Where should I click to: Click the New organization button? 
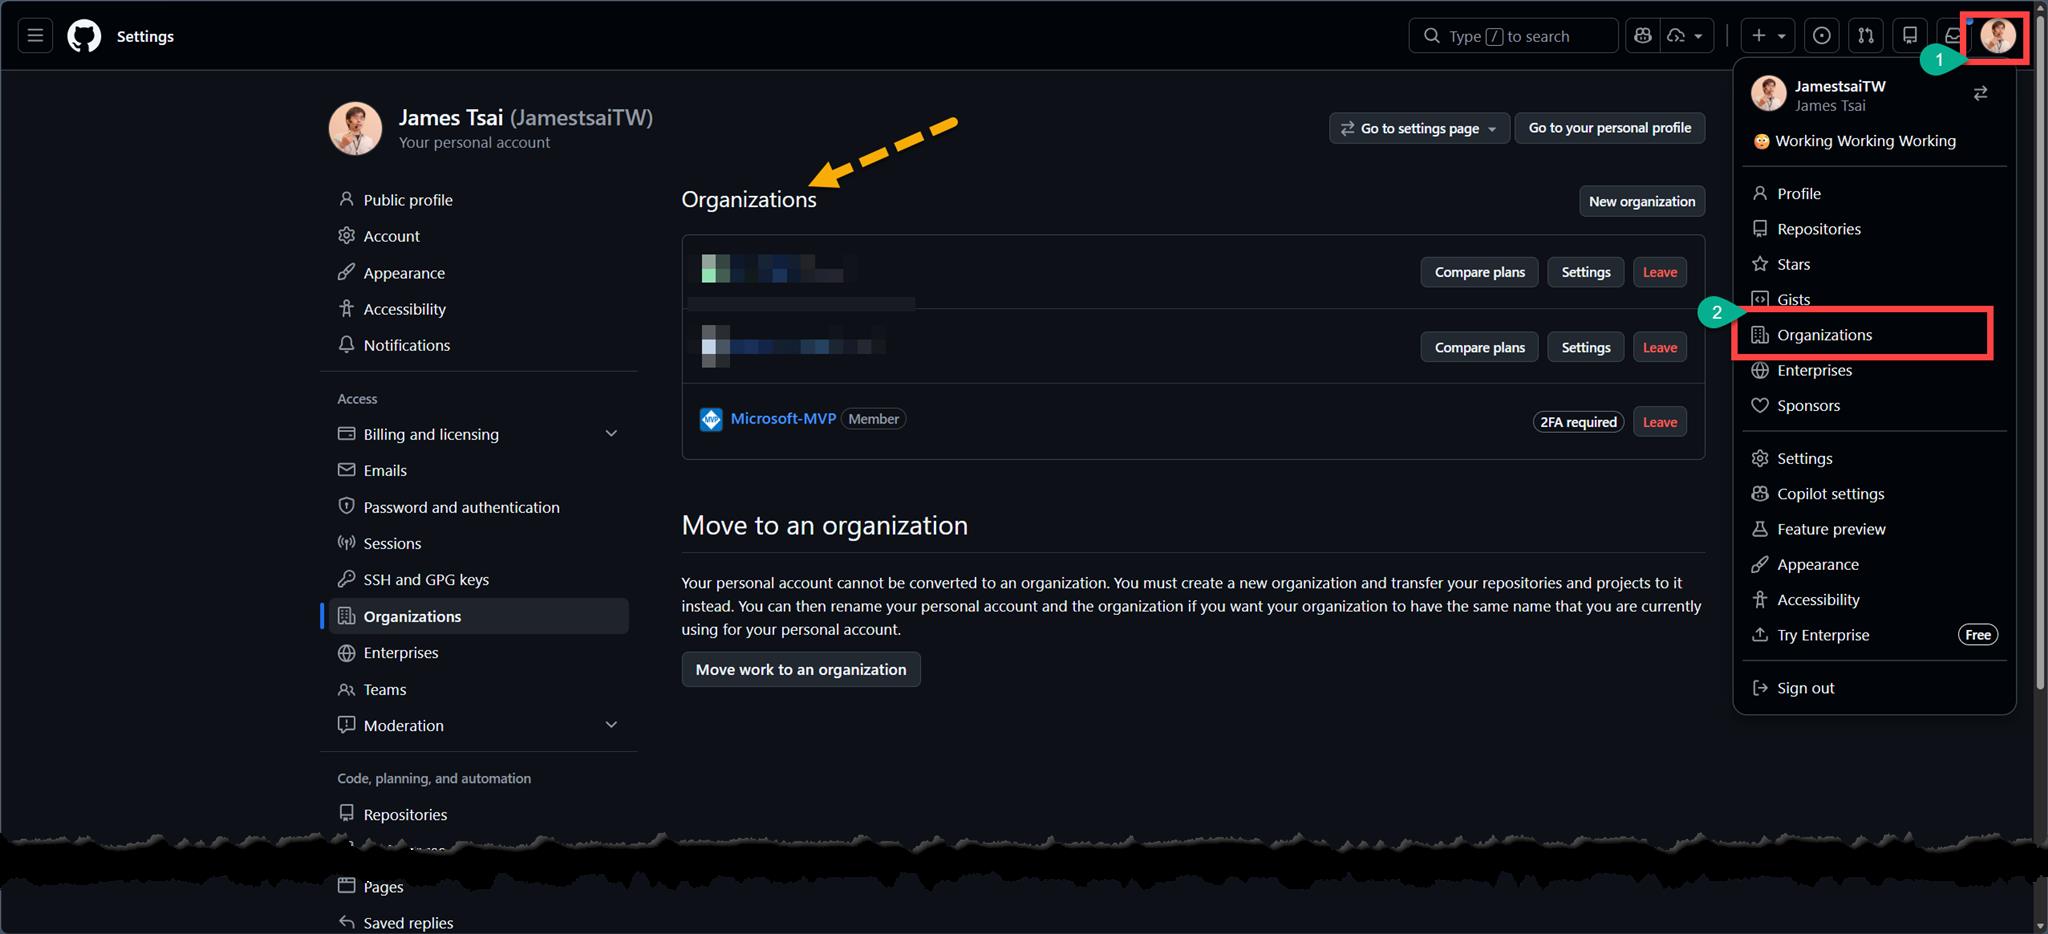tap(1641, 201)
